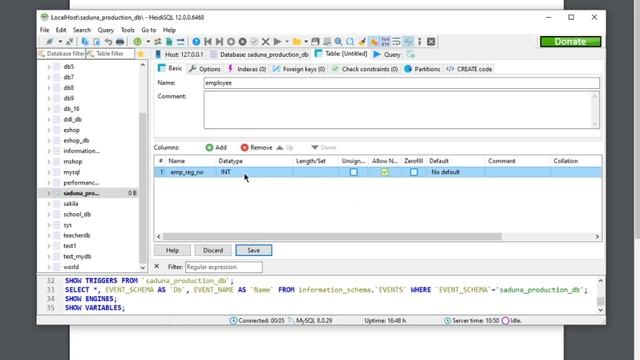This screenshot has width=640, height=360.
Task: Expand the saduna_pro... database node
Action: (x=49, y=193)
